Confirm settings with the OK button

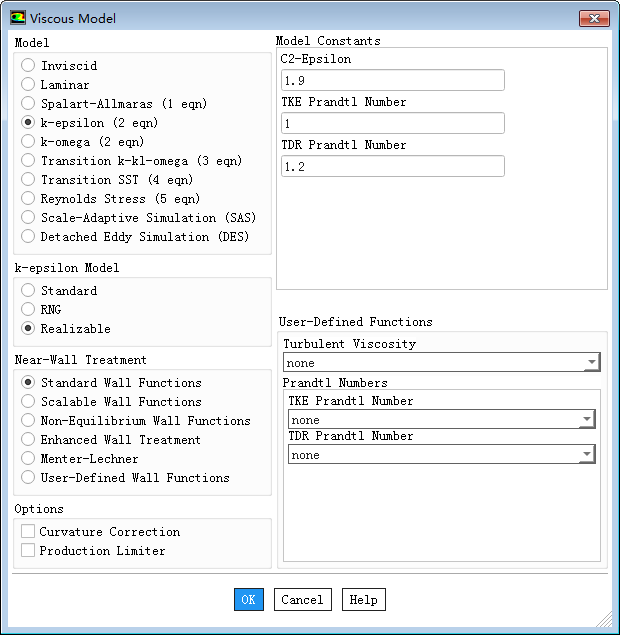[249, 599]
